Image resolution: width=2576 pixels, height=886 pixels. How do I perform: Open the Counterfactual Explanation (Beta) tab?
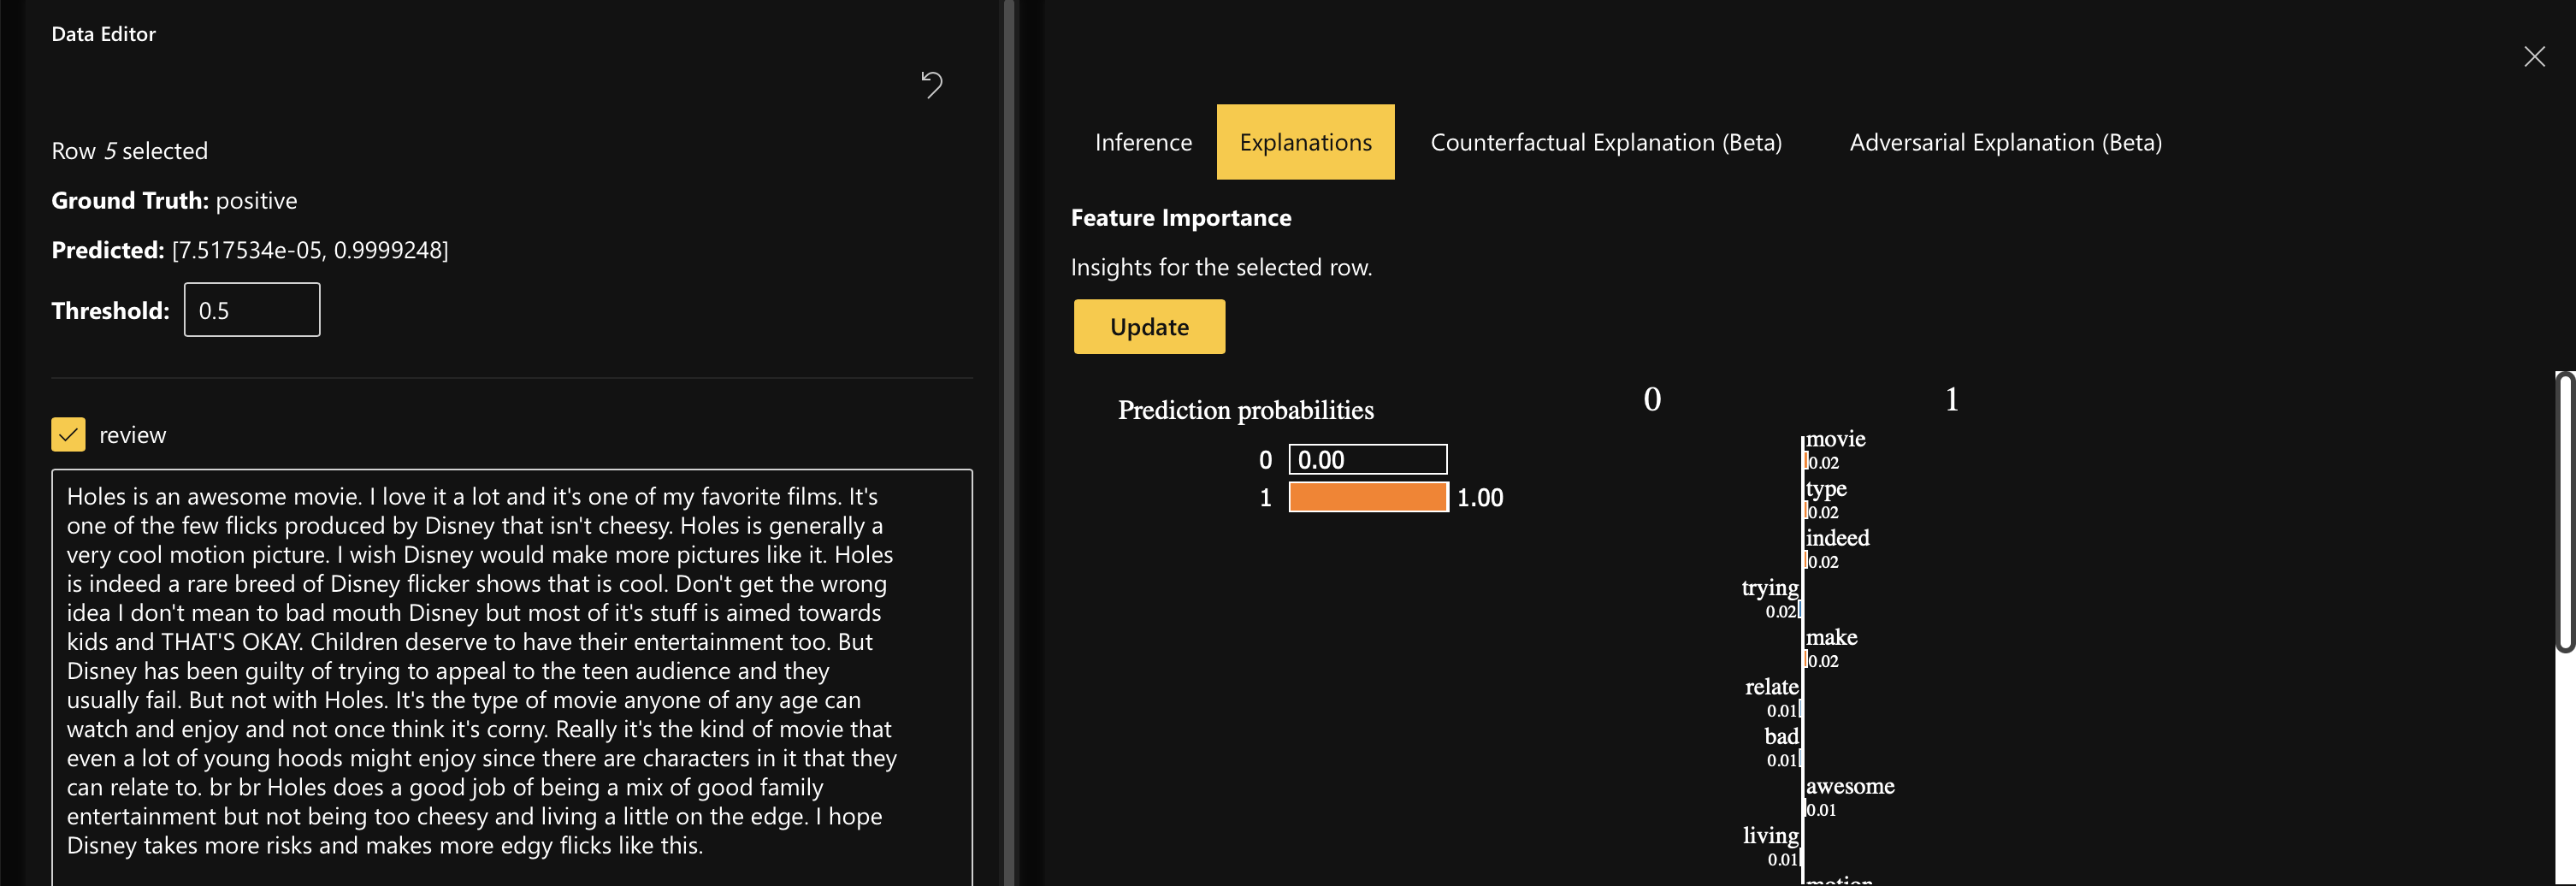coord(1605,143)
